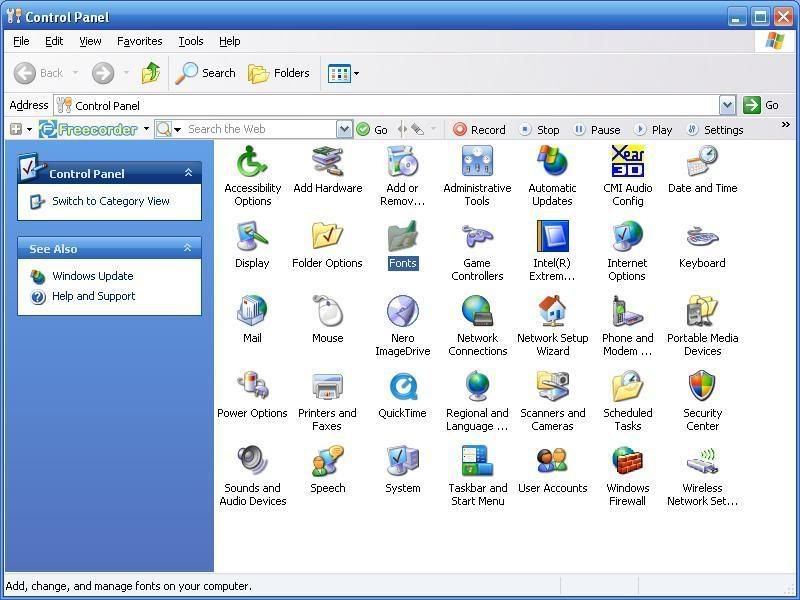Open the Add Hardware applet

[328, 169]
